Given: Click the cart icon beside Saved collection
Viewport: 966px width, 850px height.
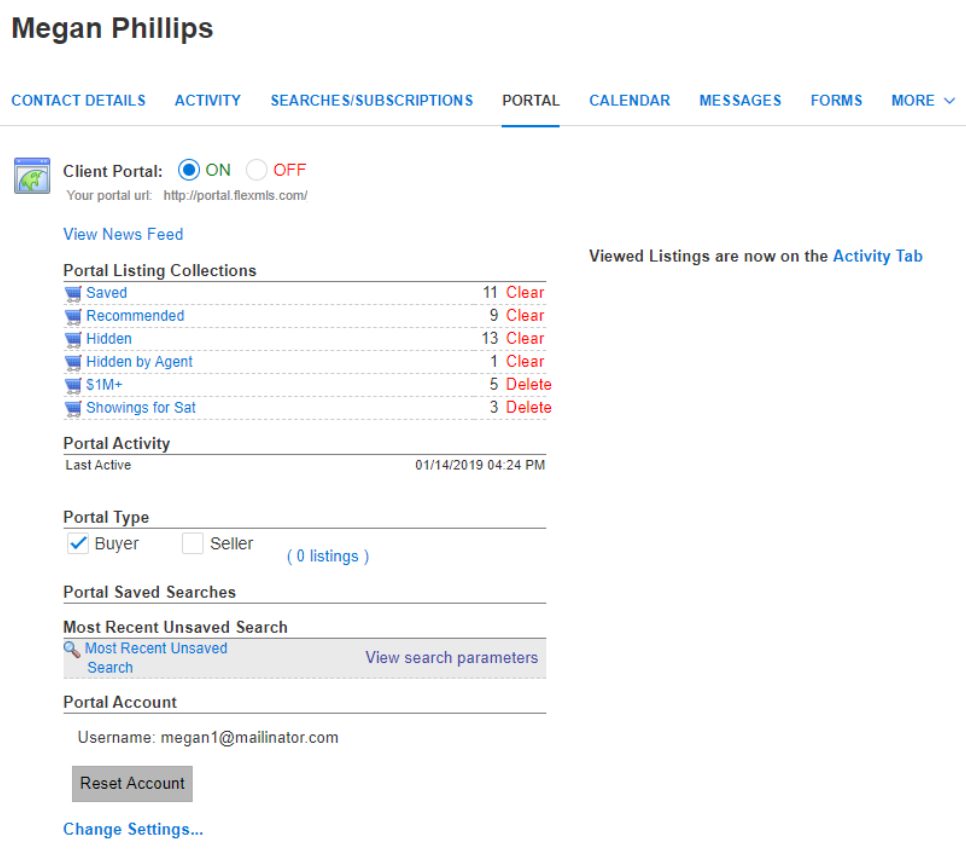Looking at the screenshot, I should (x=74, y=292).
